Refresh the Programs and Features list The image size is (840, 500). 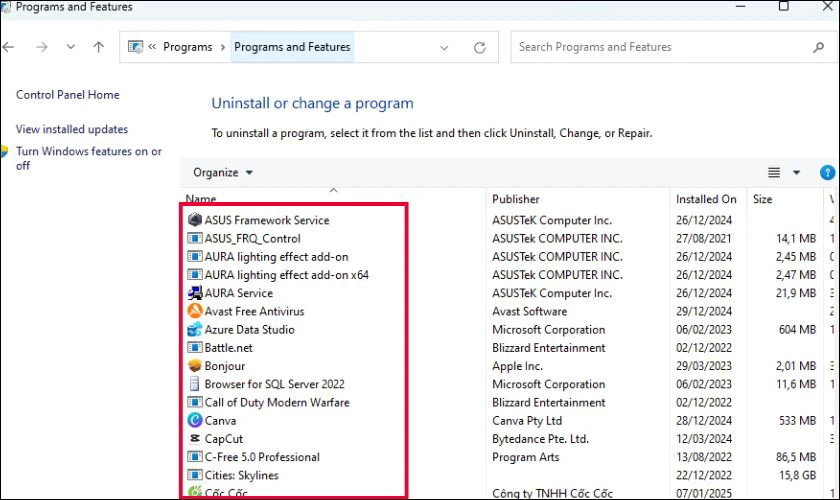tap(479, 48)
